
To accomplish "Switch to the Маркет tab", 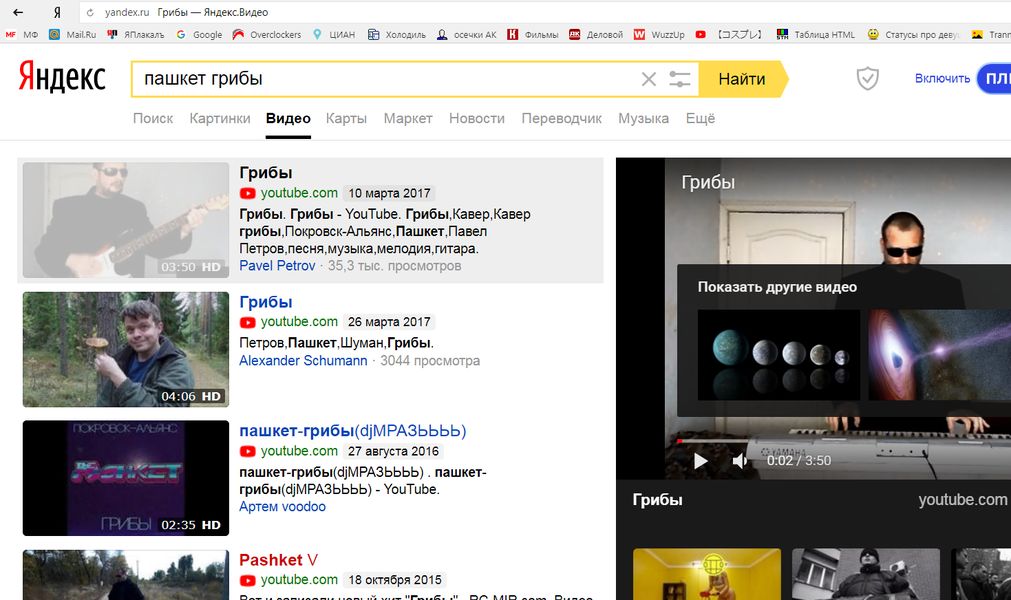I will [408, 119].
